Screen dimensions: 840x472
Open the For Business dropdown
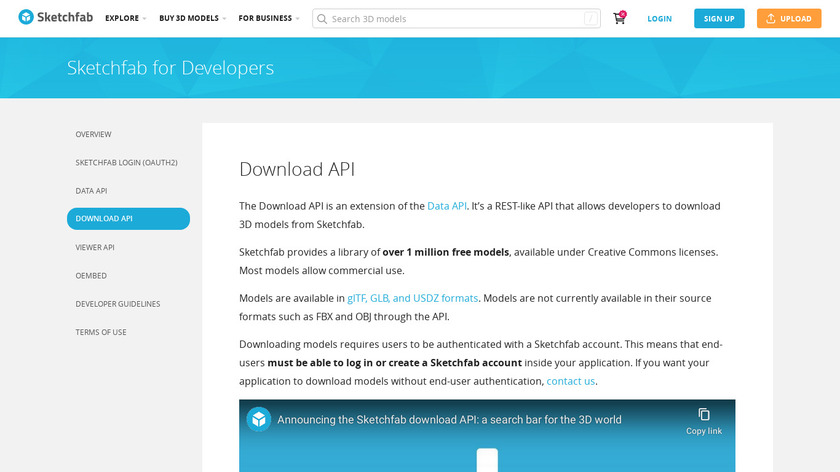[268, 18]
